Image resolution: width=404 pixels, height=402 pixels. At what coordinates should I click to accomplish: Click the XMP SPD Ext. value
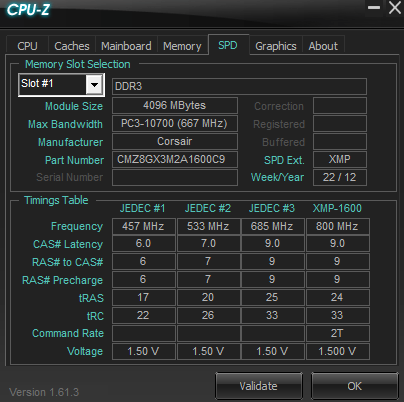point(340,159)
